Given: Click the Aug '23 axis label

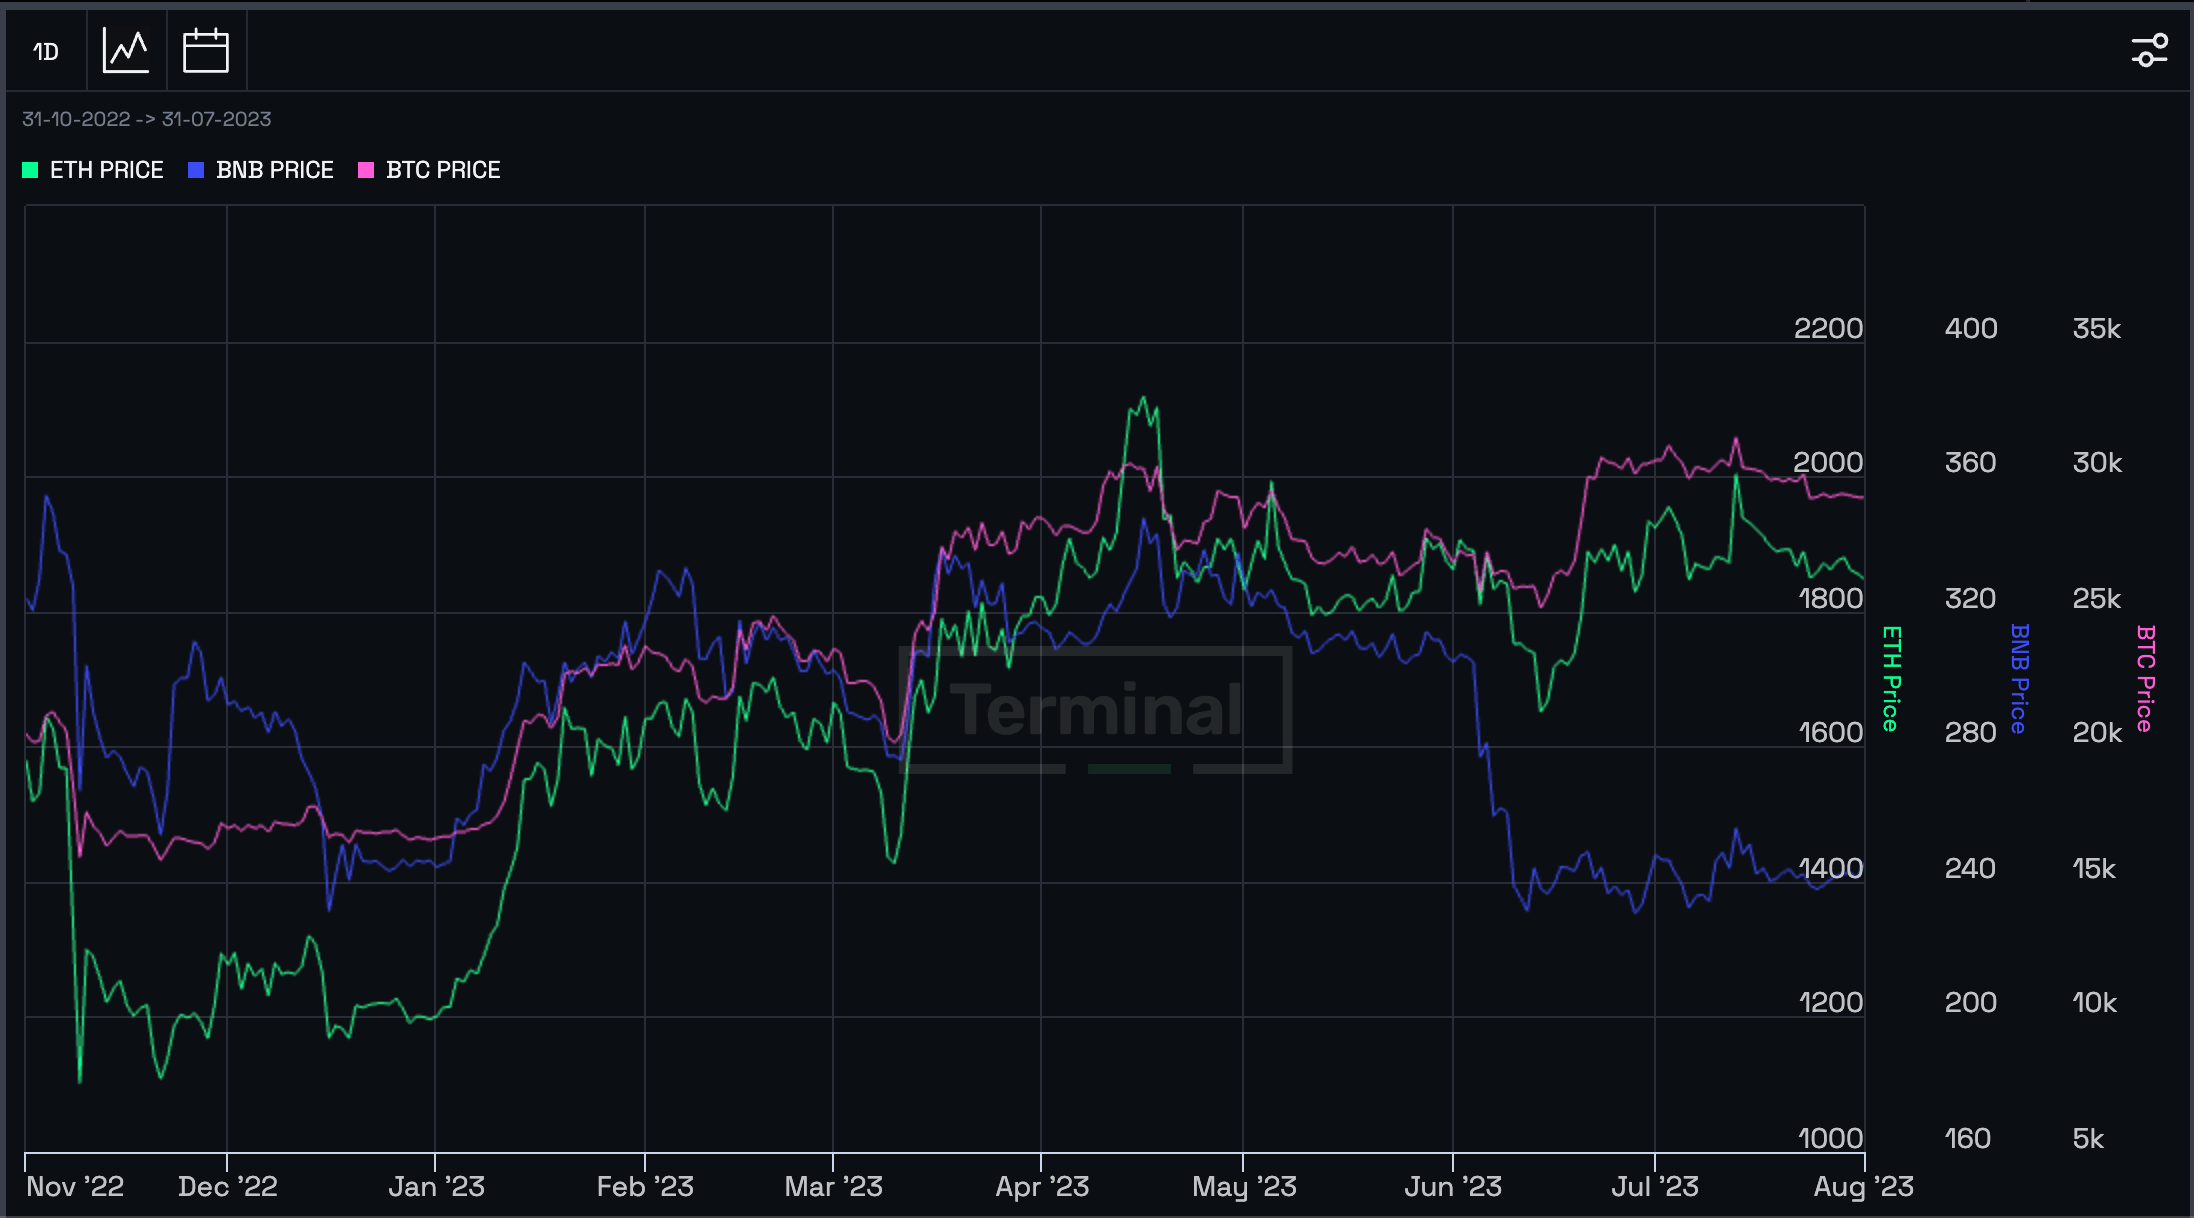Looking at the screenshot, I should click(1864, 1187).
